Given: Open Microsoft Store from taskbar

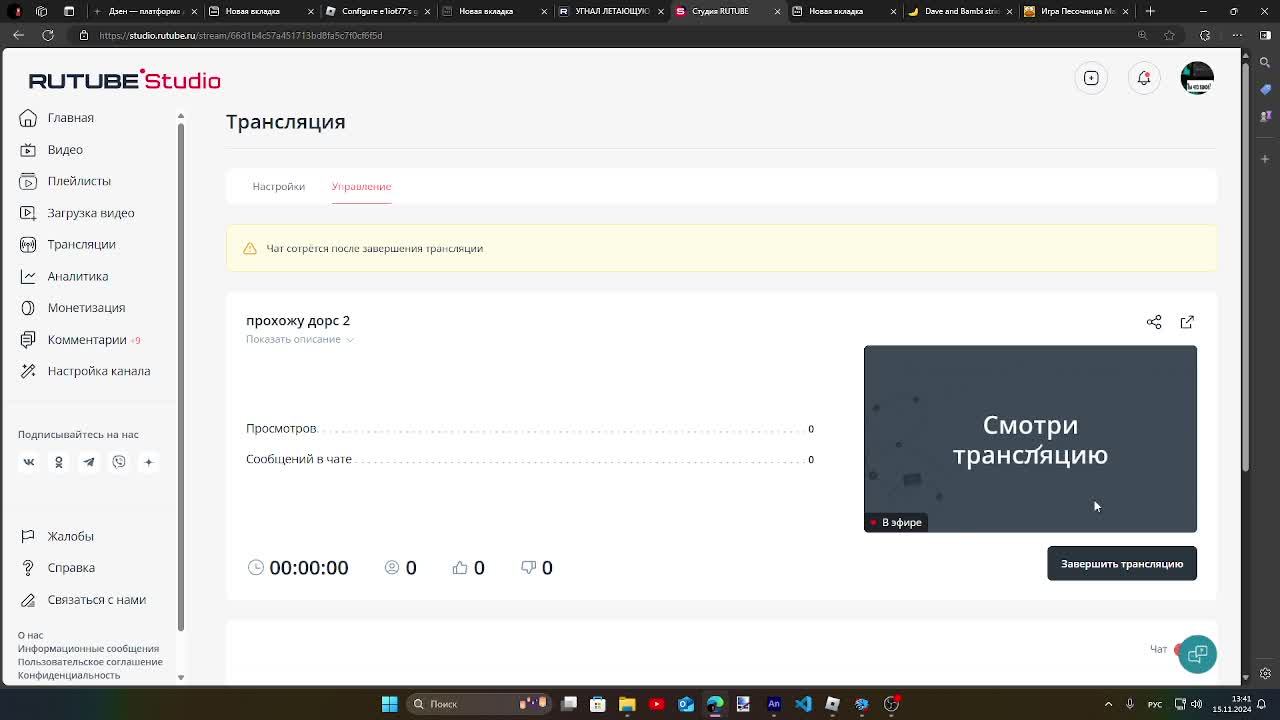Looking at the screenshot, I should pyautogui.click(x=597, y=704).
